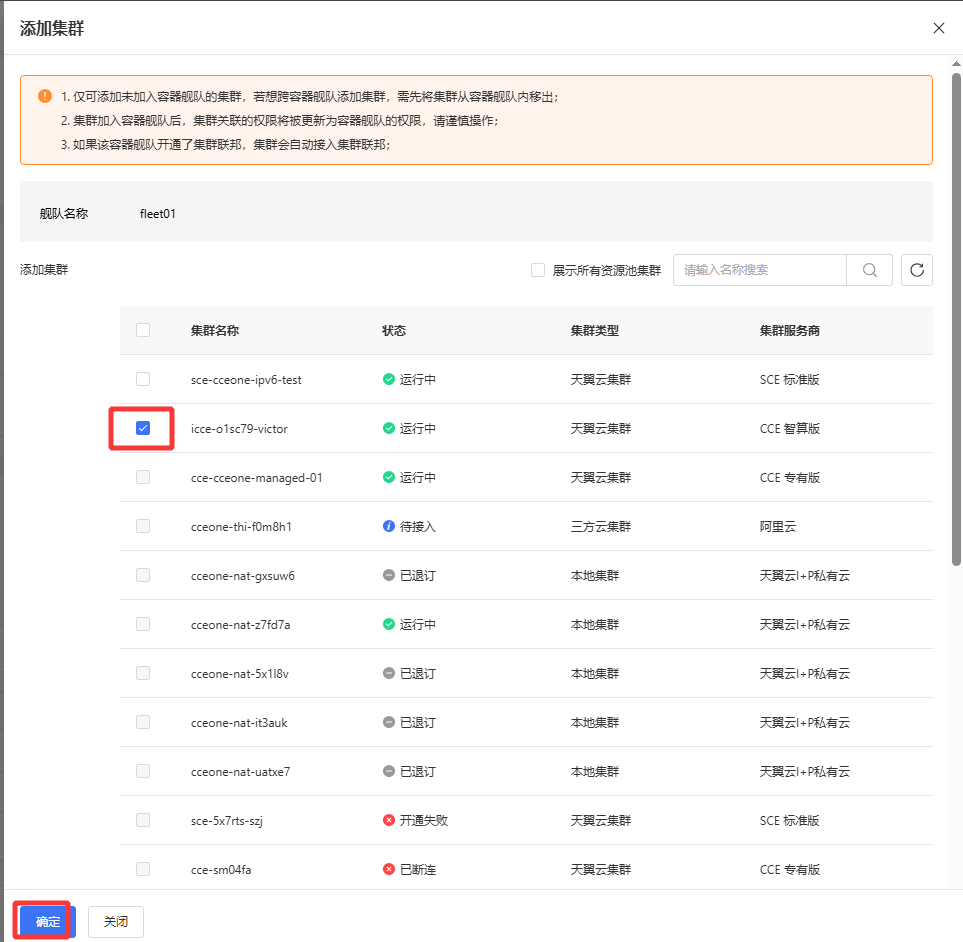Click the 集群类型 column header
963x942 pixels.
(595, 330)
